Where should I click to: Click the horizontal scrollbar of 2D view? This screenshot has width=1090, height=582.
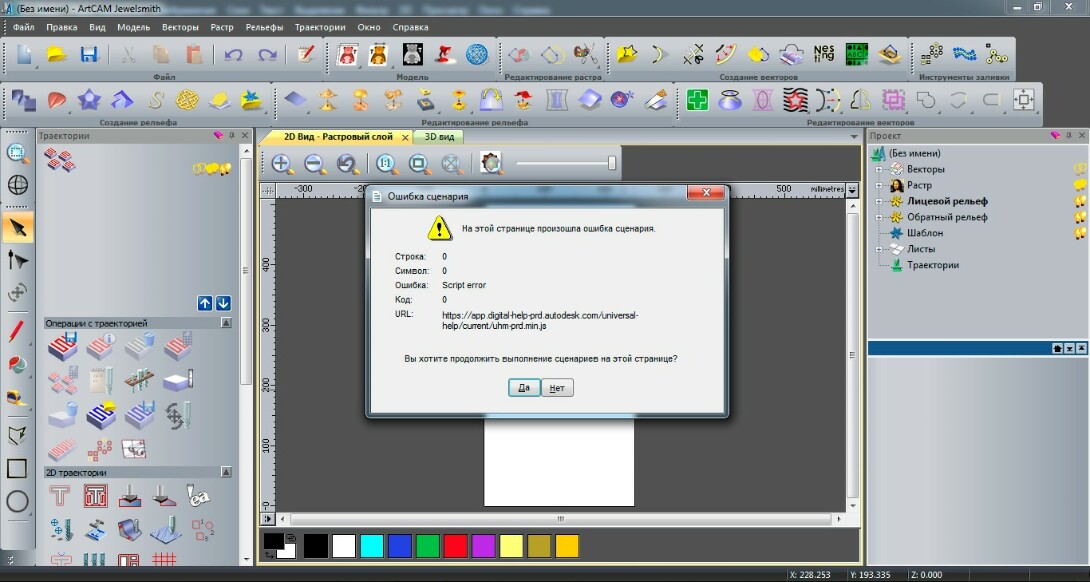(x=560, y=519)
